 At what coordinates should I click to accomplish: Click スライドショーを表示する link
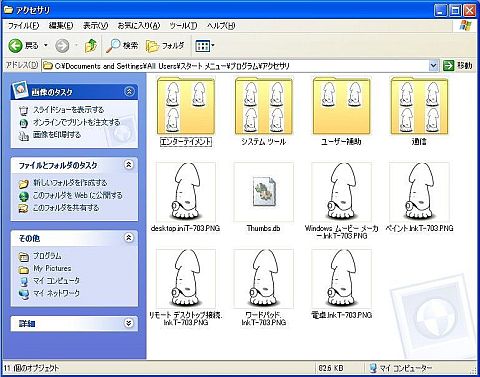click(68, 110)
